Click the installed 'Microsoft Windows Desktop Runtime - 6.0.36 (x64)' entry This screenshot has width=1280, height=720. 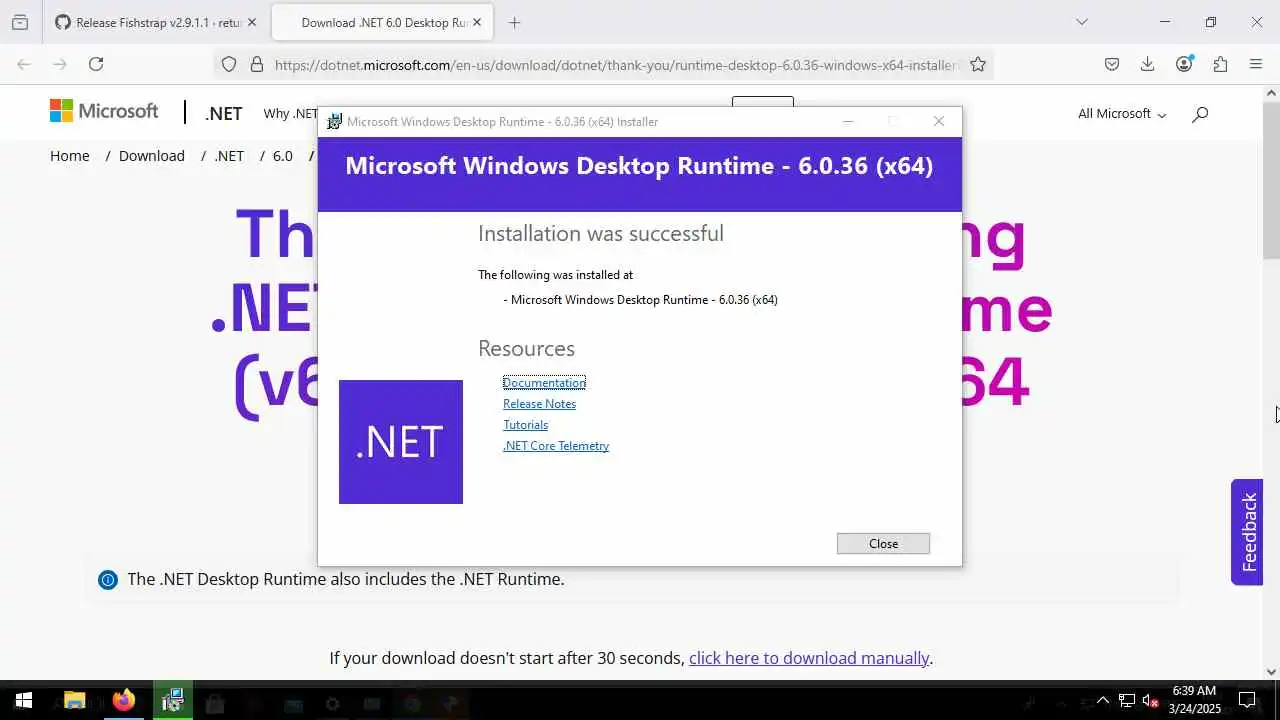pyautogui.click(x=644, y=299)
